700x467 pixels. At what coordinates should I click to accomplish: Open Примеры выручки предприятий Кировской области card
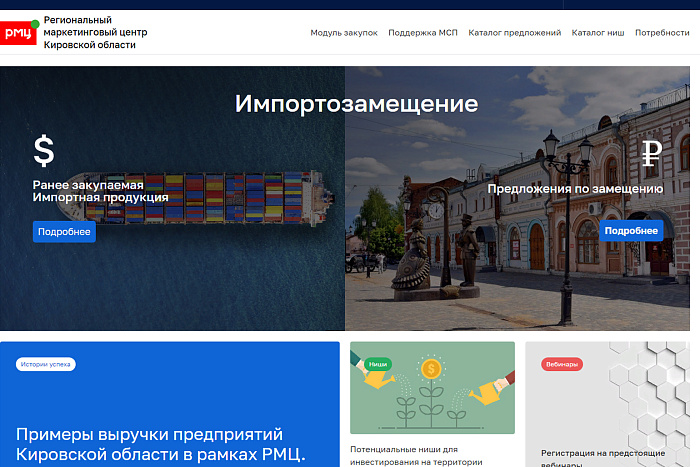pyautogui.click(x=170, y=404)
